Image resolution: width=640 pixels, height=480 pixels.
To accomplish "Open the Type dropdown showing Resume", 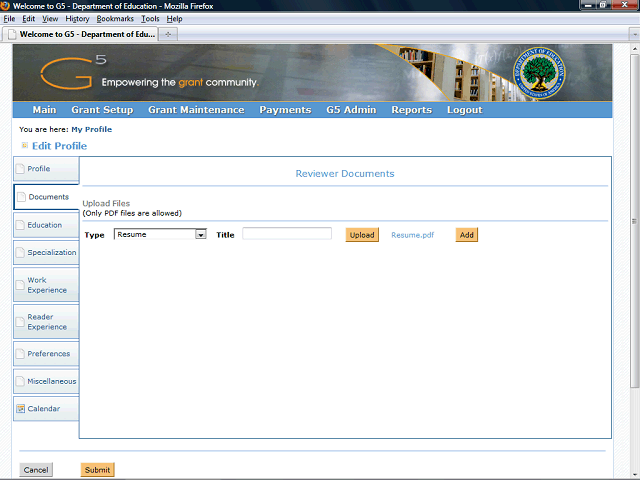I will 160,234.
